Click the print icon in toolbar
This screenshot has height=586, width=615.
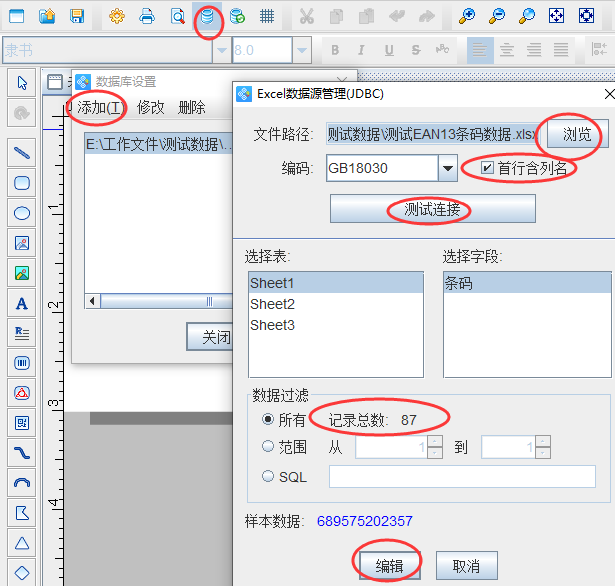tap(147, 16)
